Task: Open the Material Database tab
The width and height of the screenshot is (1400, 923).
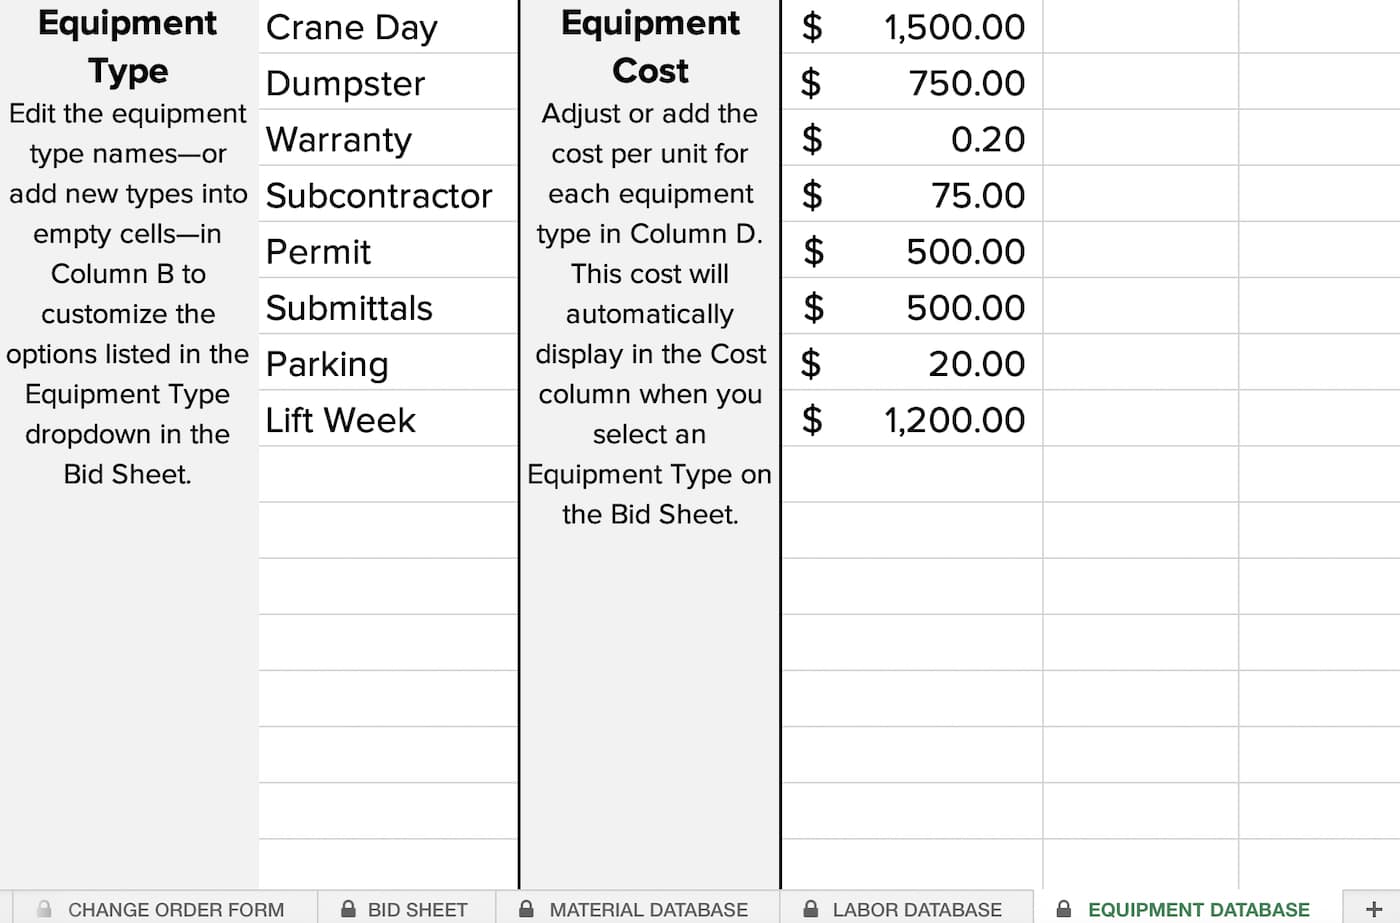Action: tap(648, 910)
